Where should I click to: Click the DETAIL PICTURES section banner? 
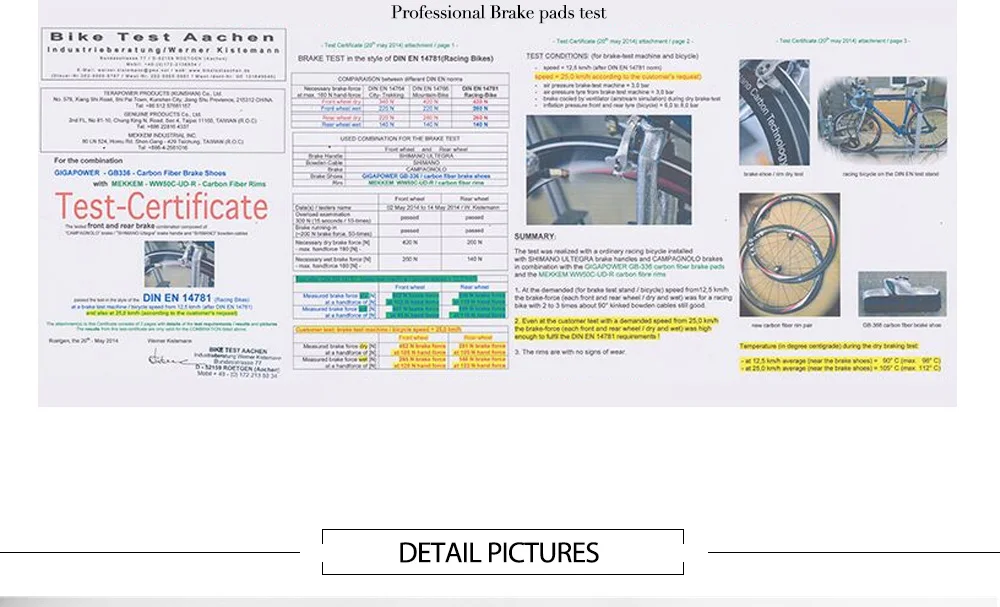503,552
